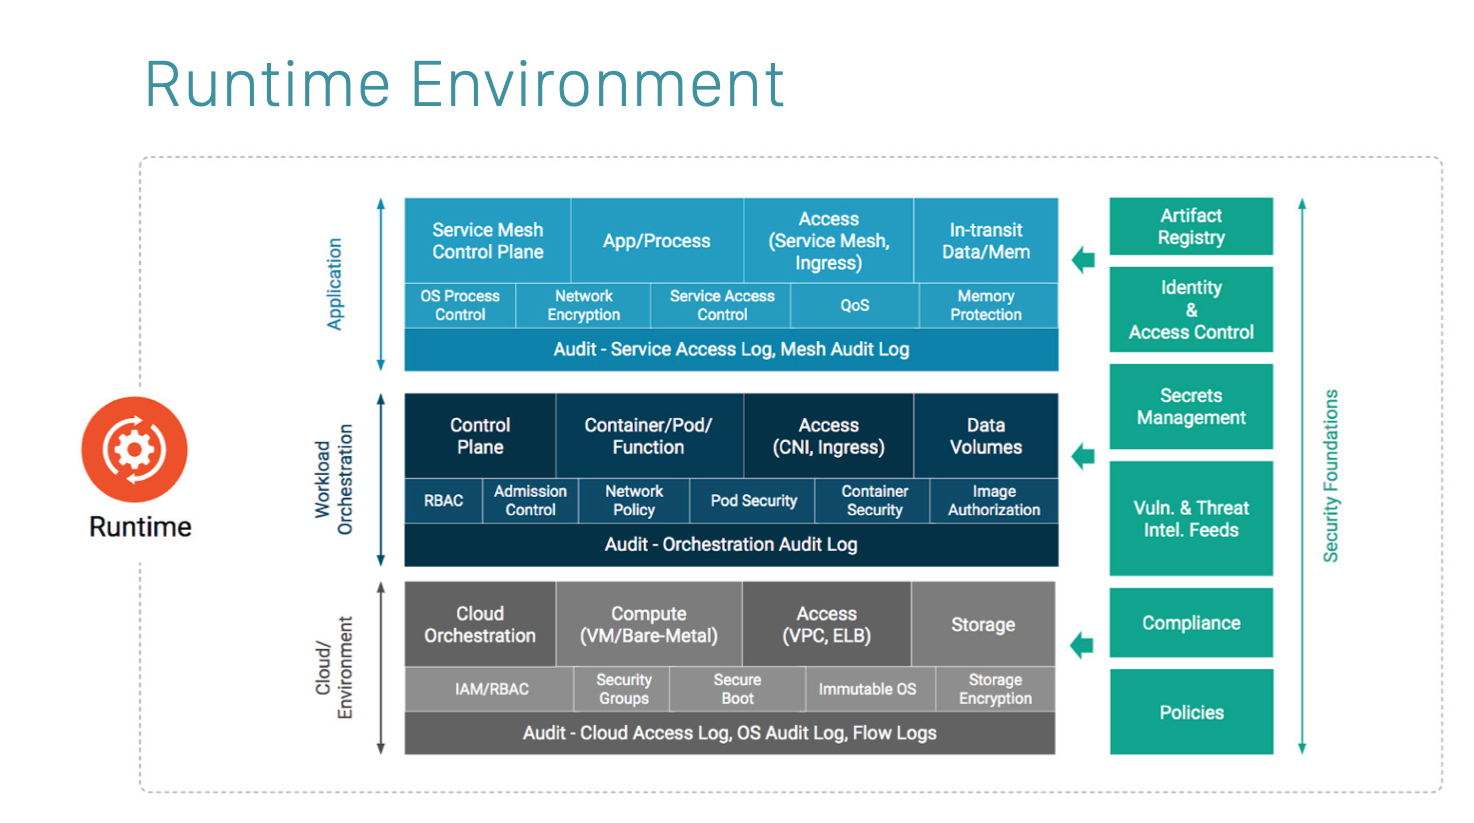Click the Image Authorization cell
Image resolution: width=1474 pixels, height=823 pixels.
click(993, 500)
